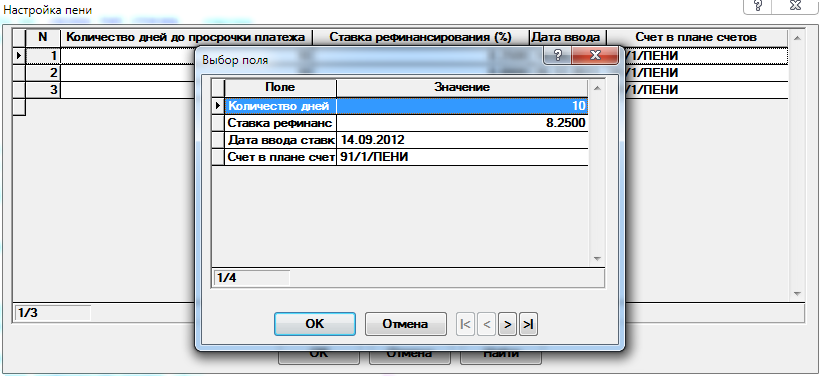Click Счет в плане счетов column header
Image resolution: width=821 pixels, height=376 pixels.
[x=696, y=38]
